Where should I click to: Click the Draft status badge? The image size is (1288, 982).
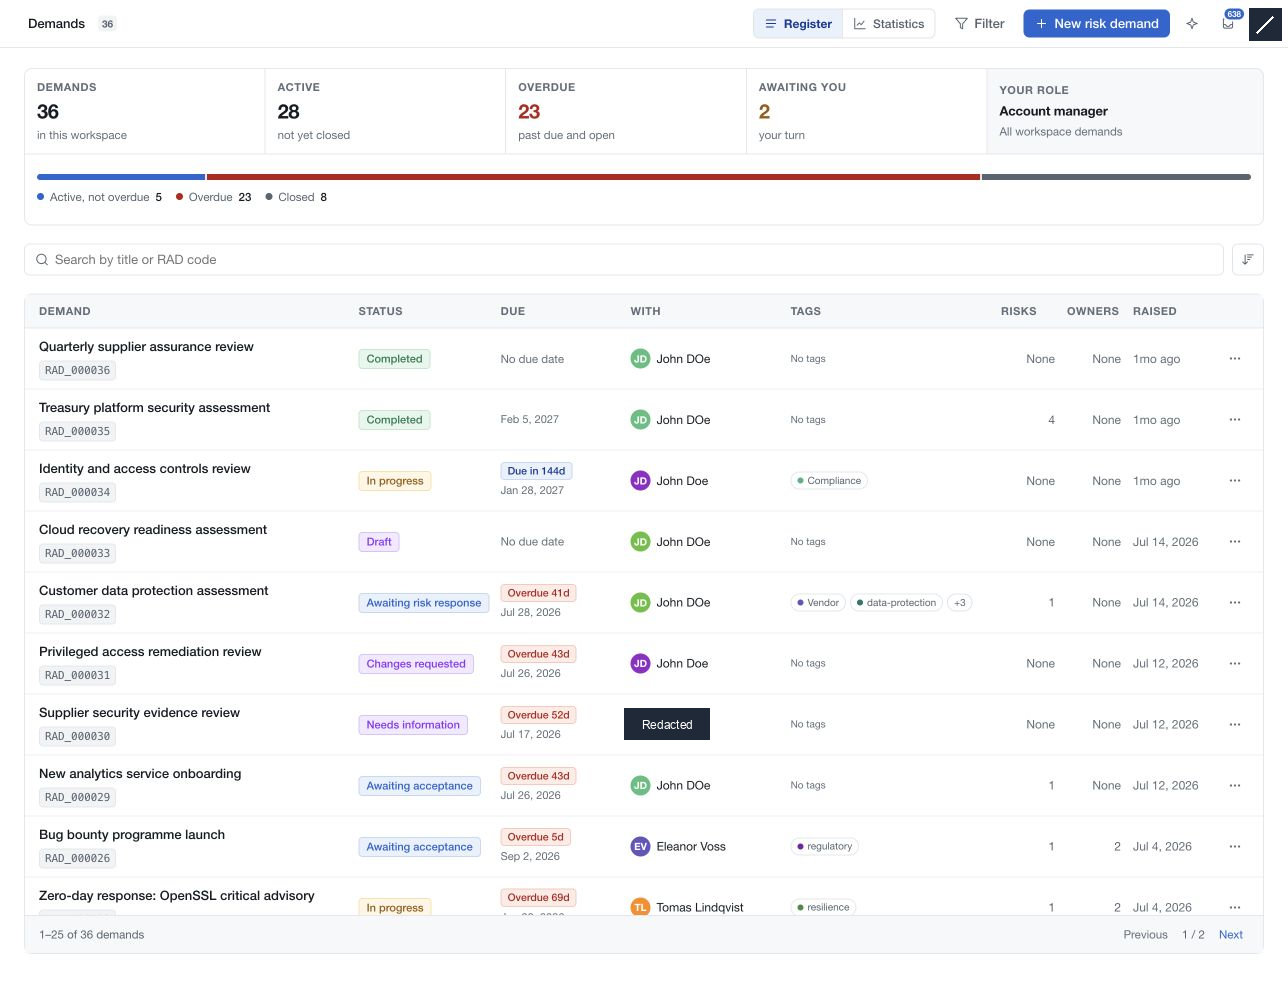coord(379,542)
